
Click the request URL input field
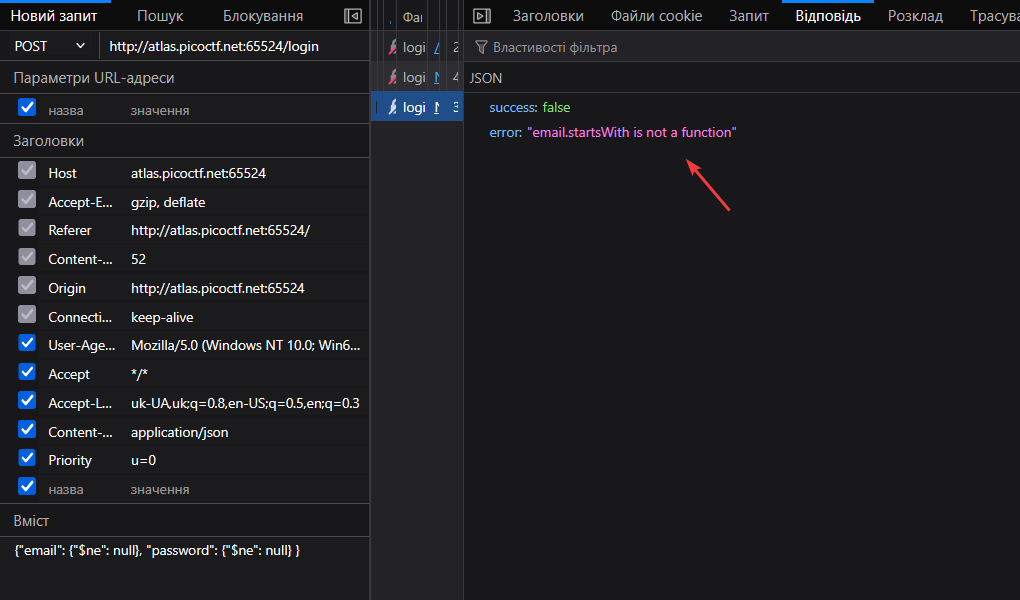[235, 46]
